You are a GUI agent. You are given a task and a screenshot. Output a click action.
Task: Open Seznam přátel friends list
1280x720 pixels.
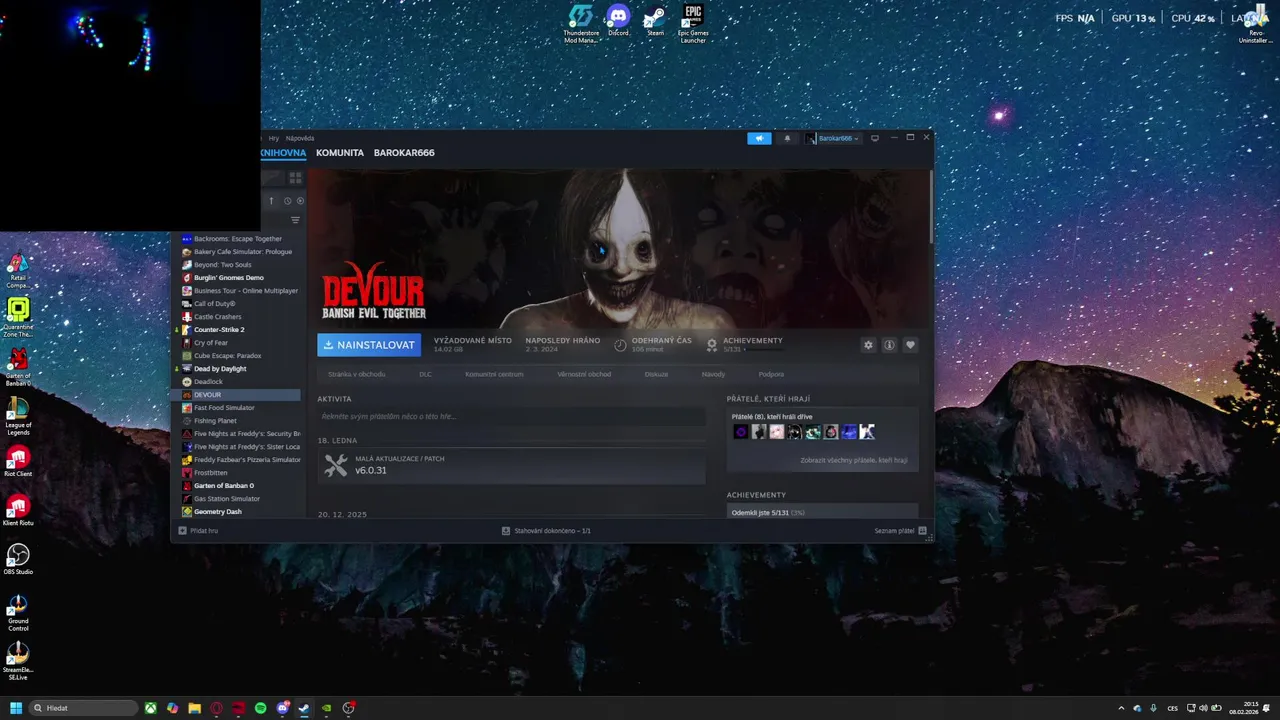pyautogui.click(x=900, y=531)
